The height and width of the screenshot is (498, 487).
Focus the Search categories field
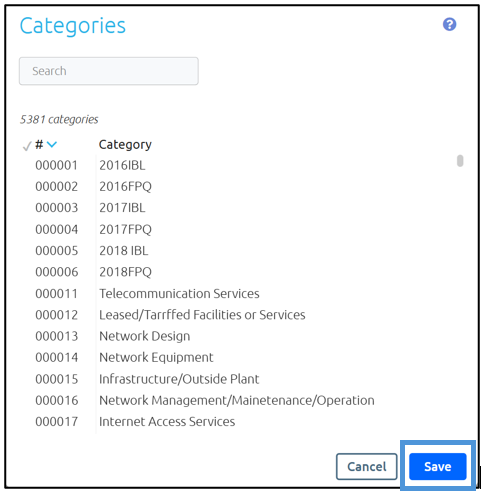(x=109, y=71)
